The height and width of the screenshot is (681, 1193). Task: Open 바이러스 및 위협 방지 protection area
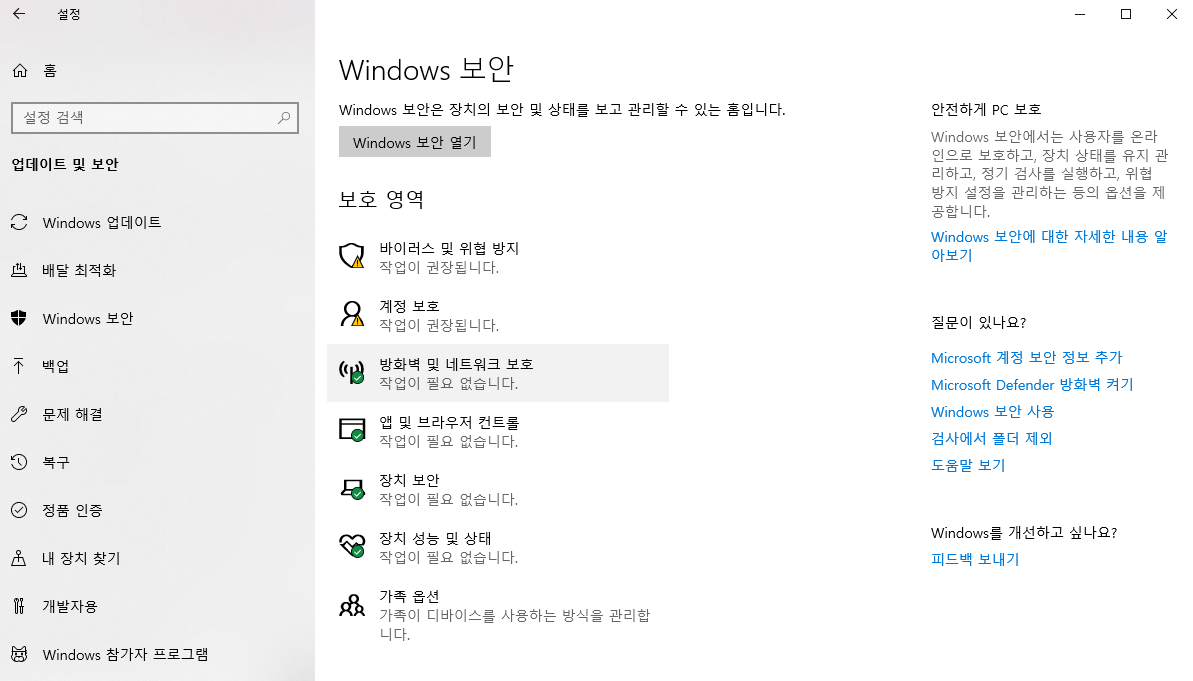[498, 257]
